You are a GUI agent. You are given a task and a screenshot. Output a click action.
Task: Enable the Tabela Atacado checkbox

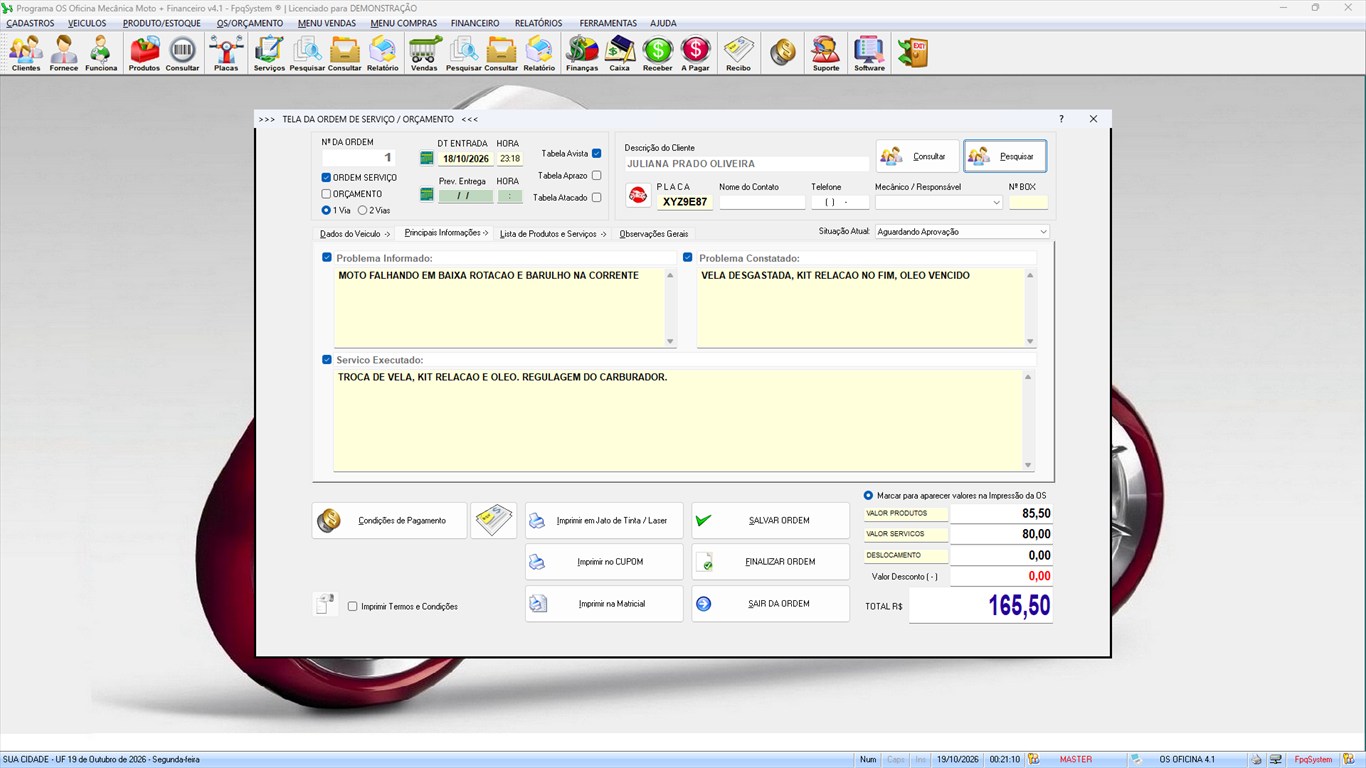pyautogui.click(x=597, y=198)
